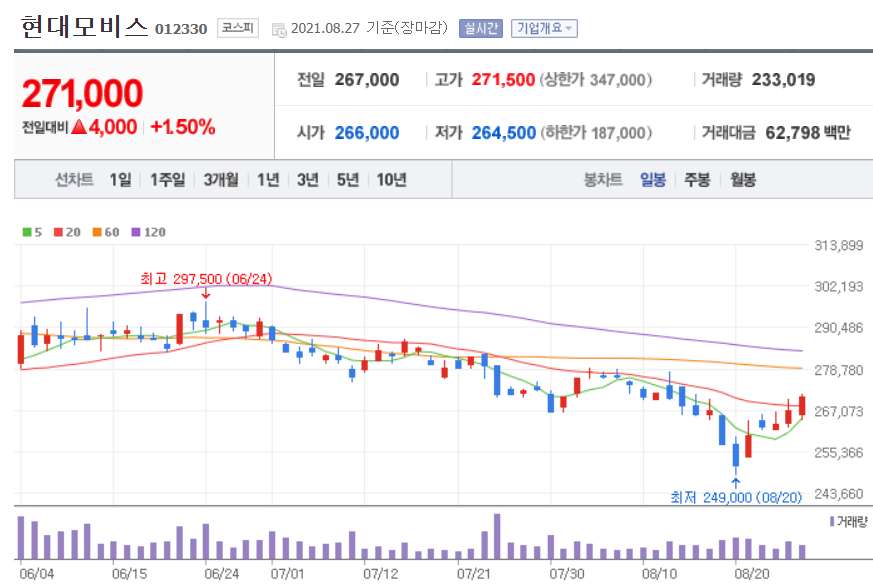Select the 3년 line chart tab
This screenshot has width=873, height=586.
[x=308, y=180]
